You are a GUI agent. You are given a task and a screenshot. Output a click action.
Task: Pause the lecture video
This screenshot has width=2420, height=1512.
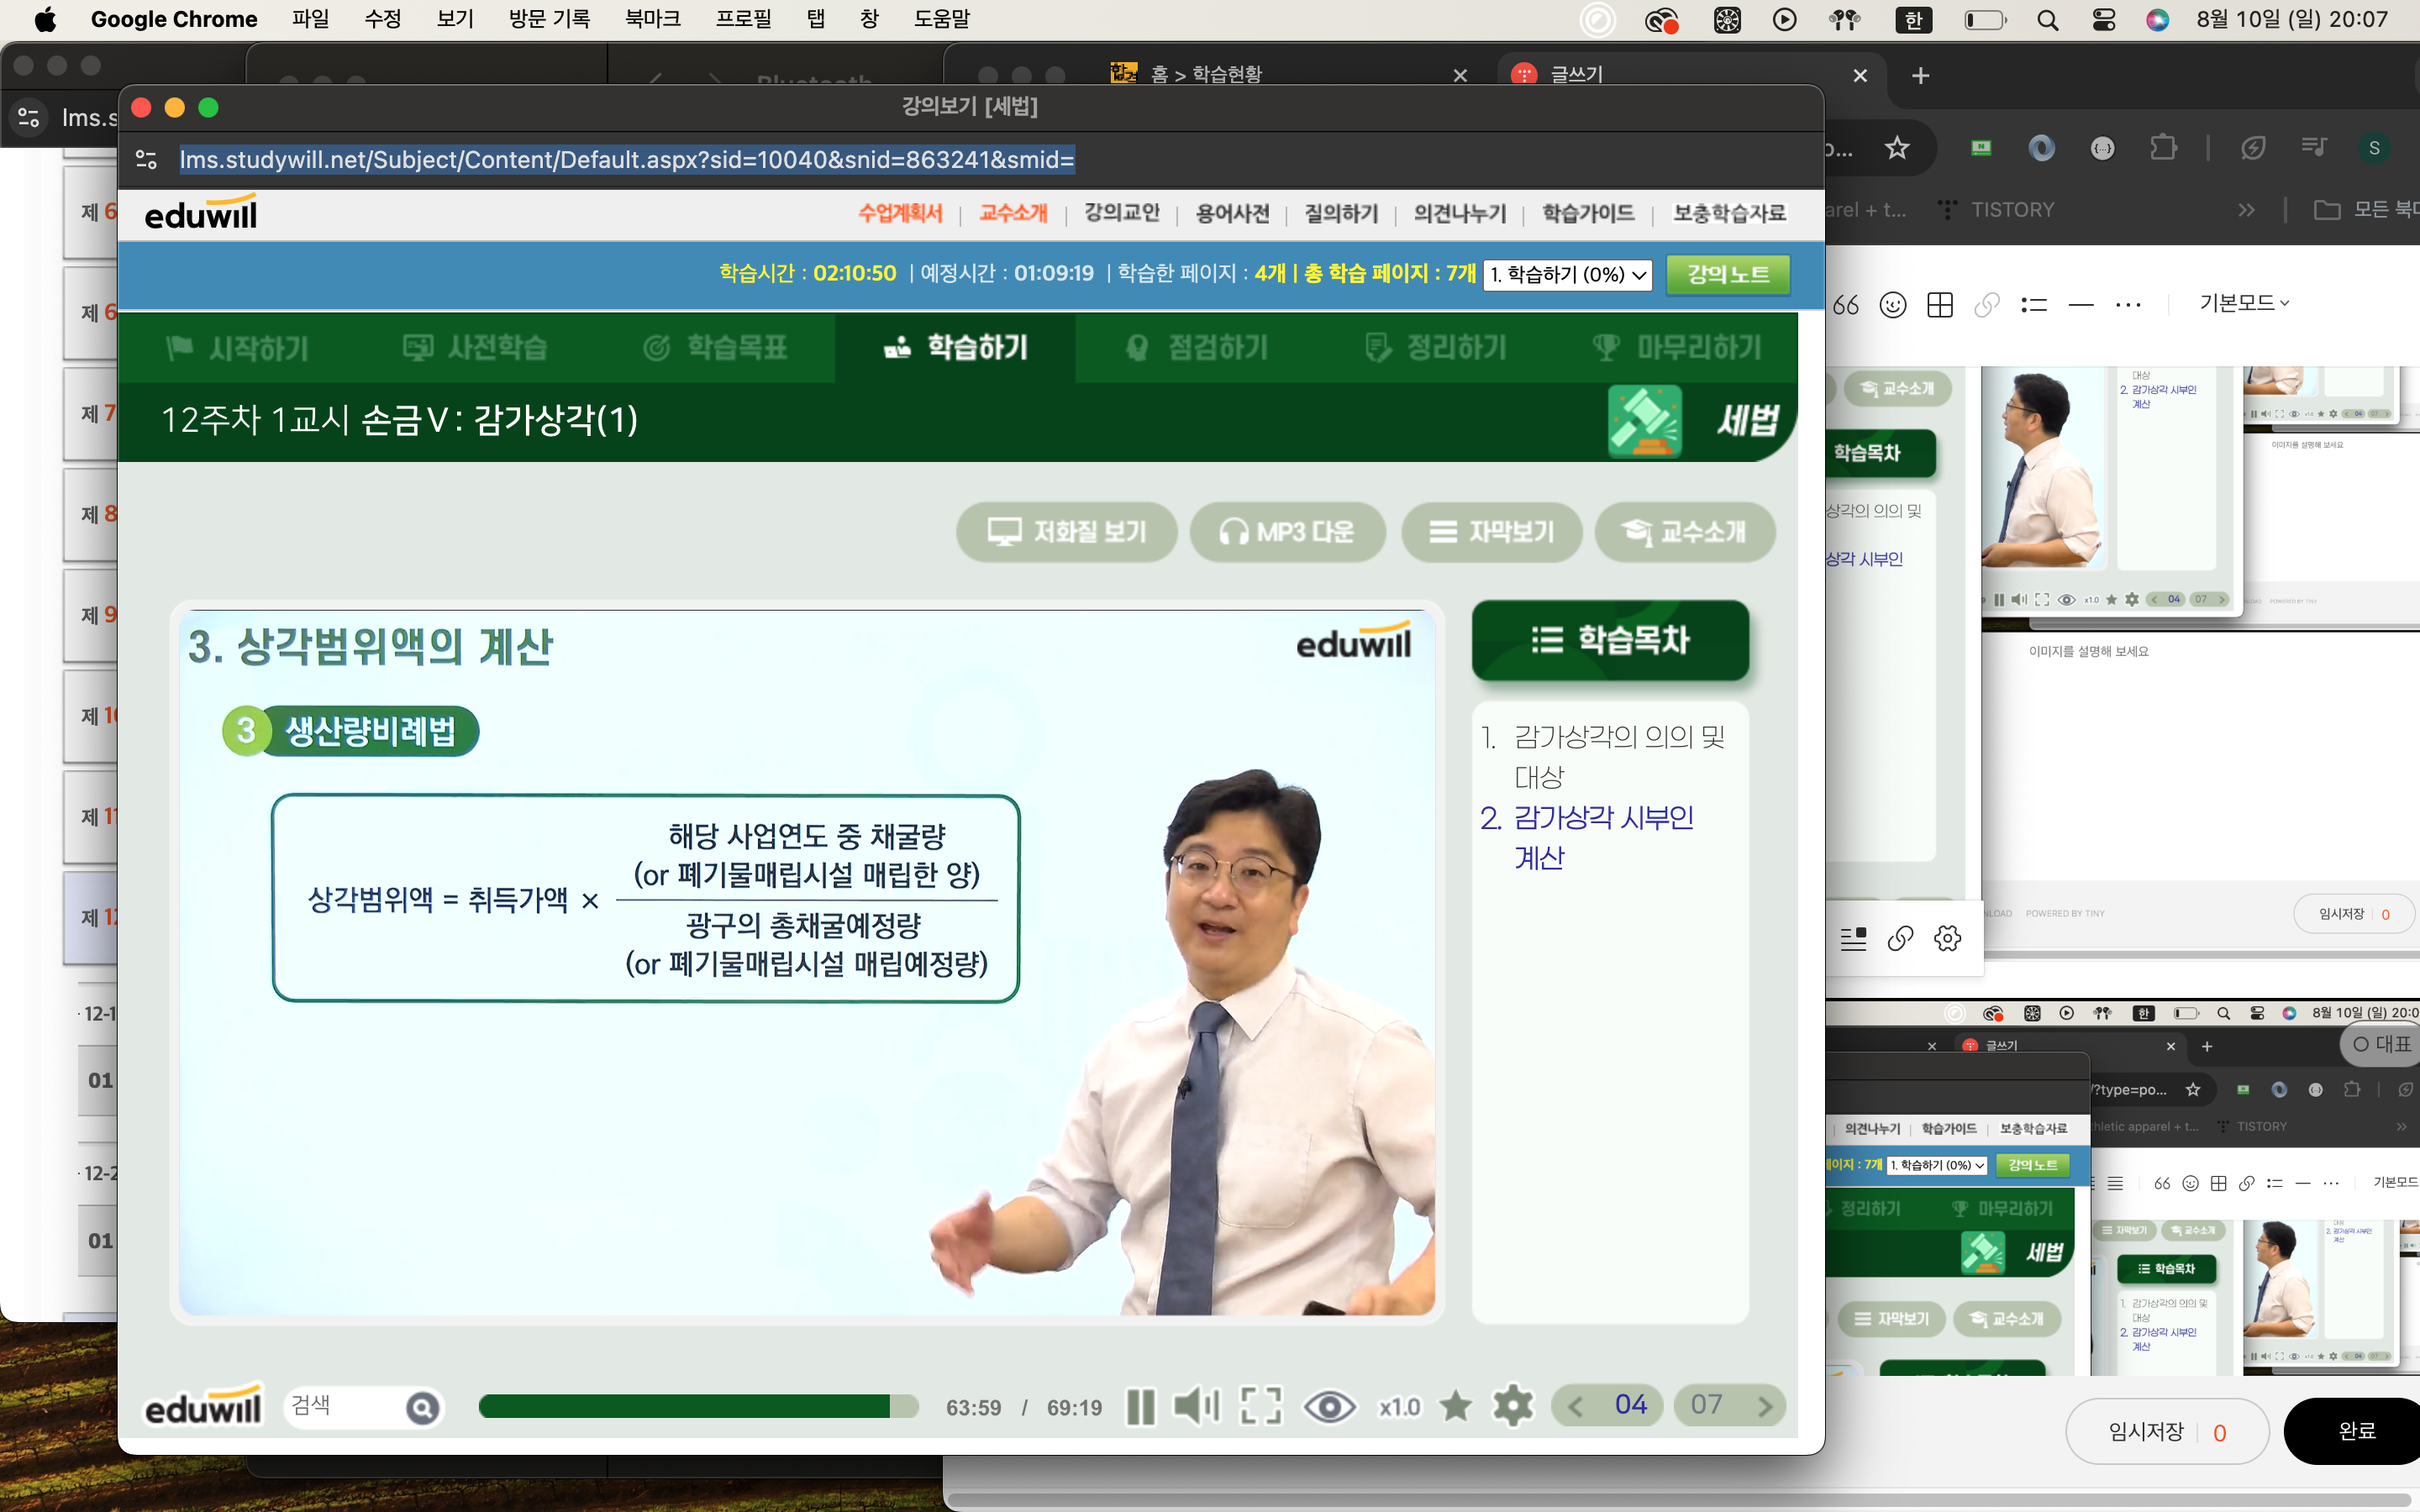(1140, 1406)
